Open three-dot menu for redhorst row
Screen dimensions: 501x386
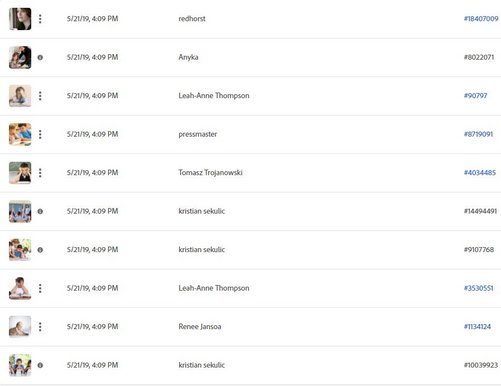(40, 19)
